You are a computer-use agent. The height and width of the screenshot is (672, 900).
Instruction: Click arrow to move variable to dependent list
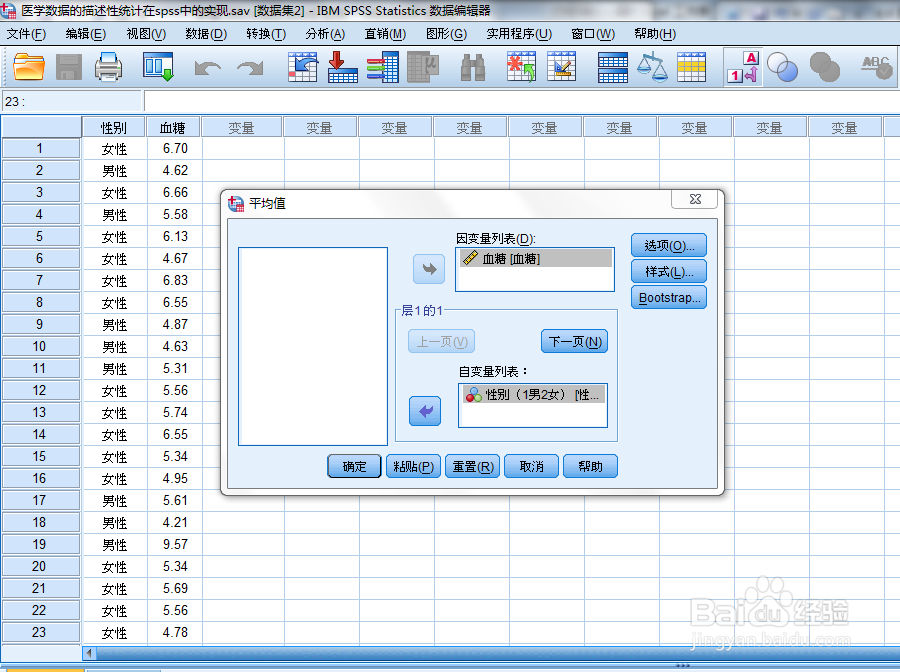pos(429,269)
